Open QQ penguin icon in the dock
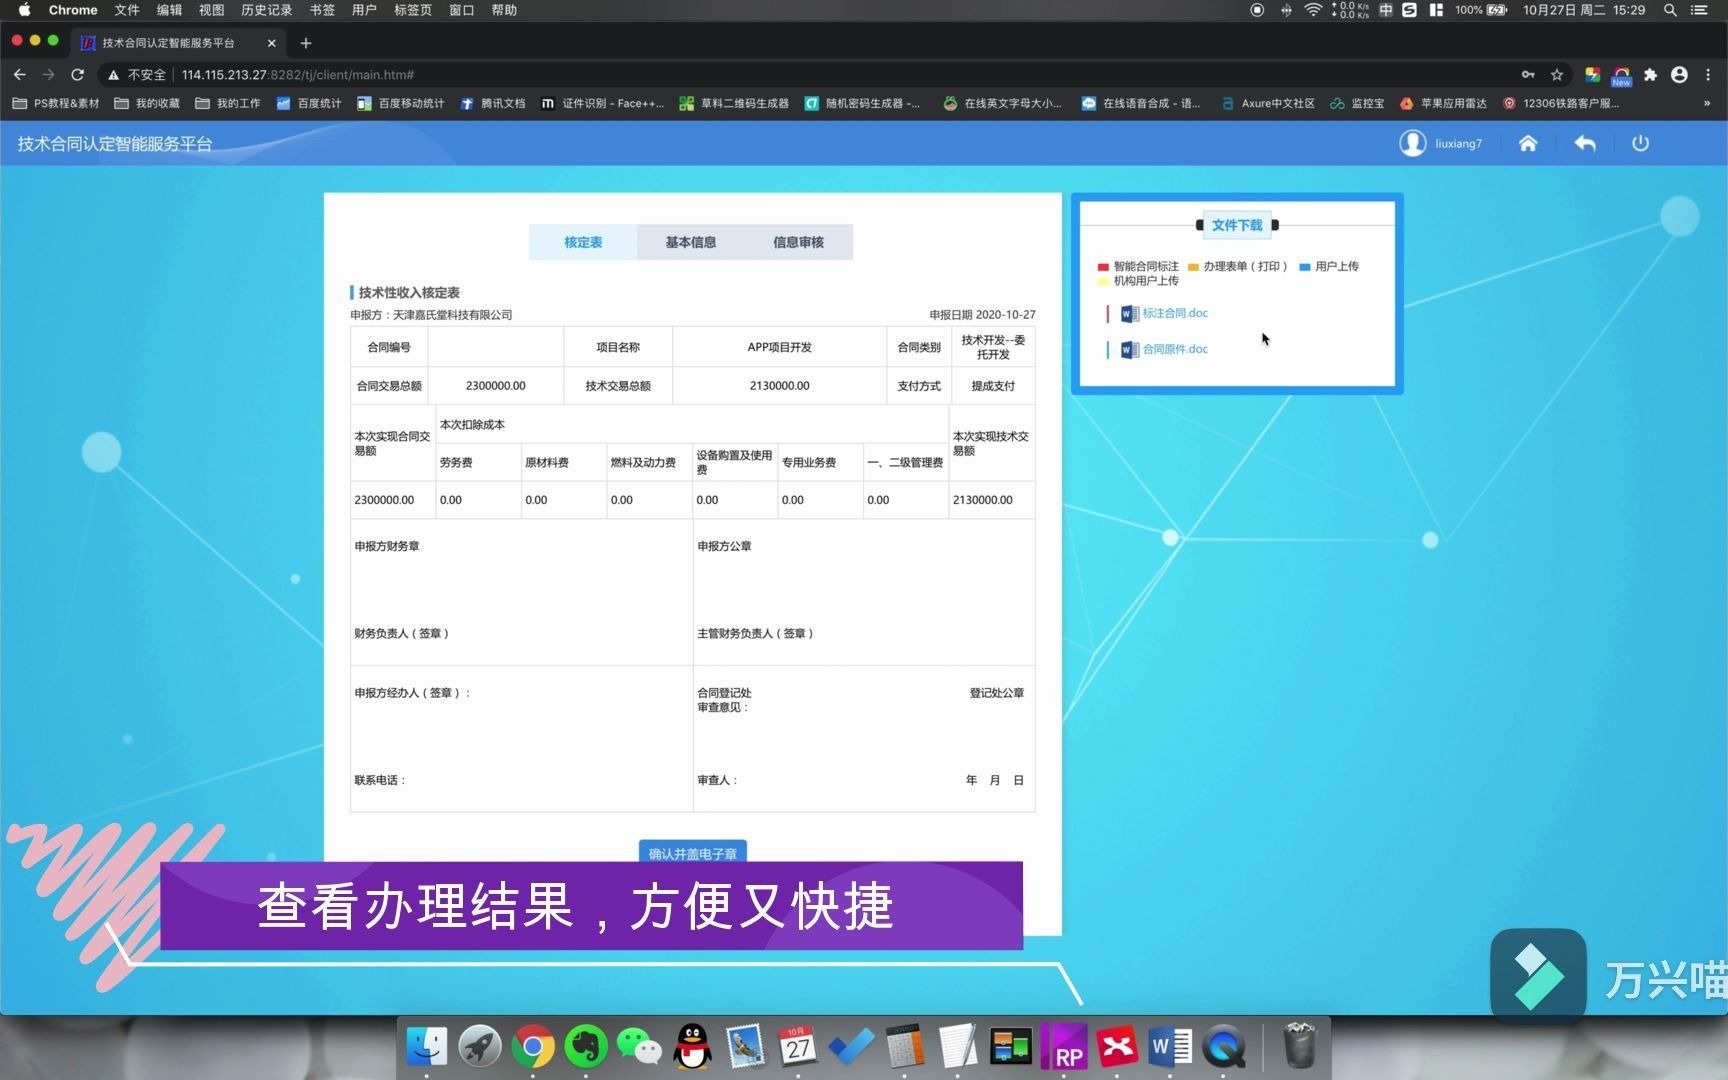 coord(692,1047)
